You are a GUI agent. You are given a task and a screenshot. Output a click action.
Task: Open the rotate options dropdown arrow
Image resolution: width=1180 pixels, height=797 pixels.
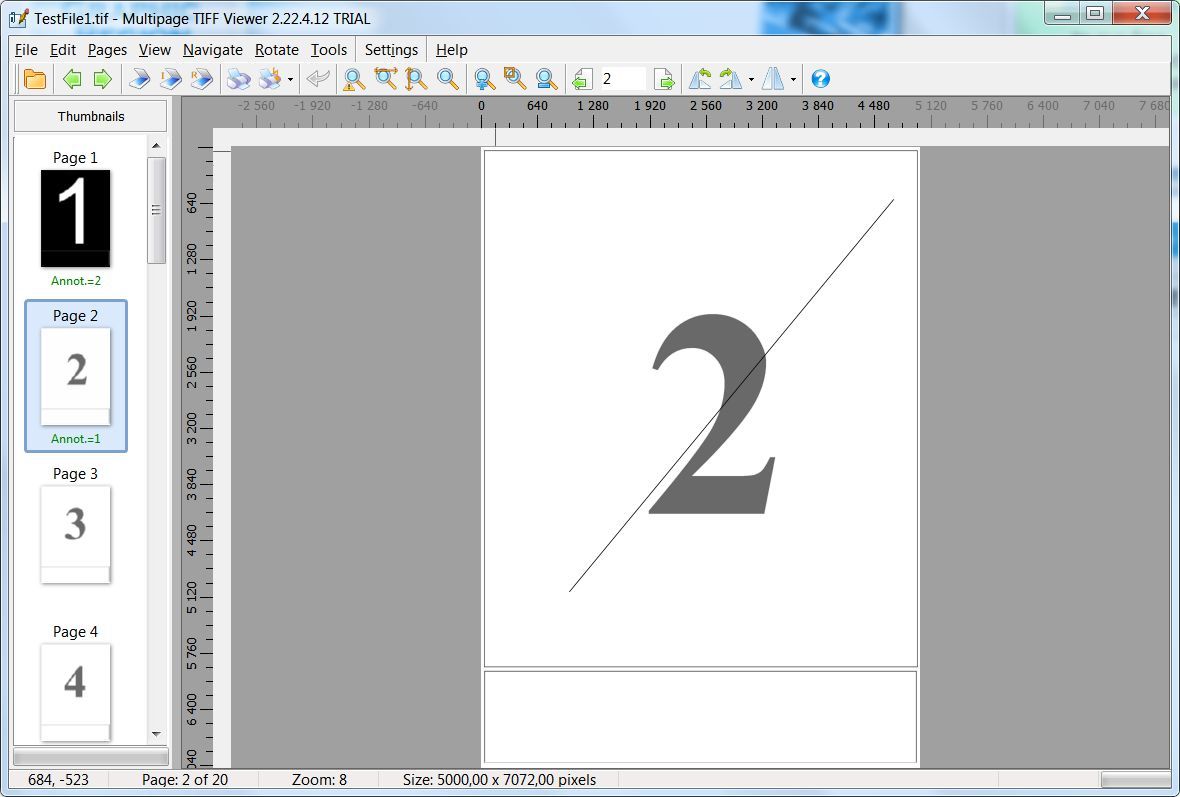click(x=751, y=80)
